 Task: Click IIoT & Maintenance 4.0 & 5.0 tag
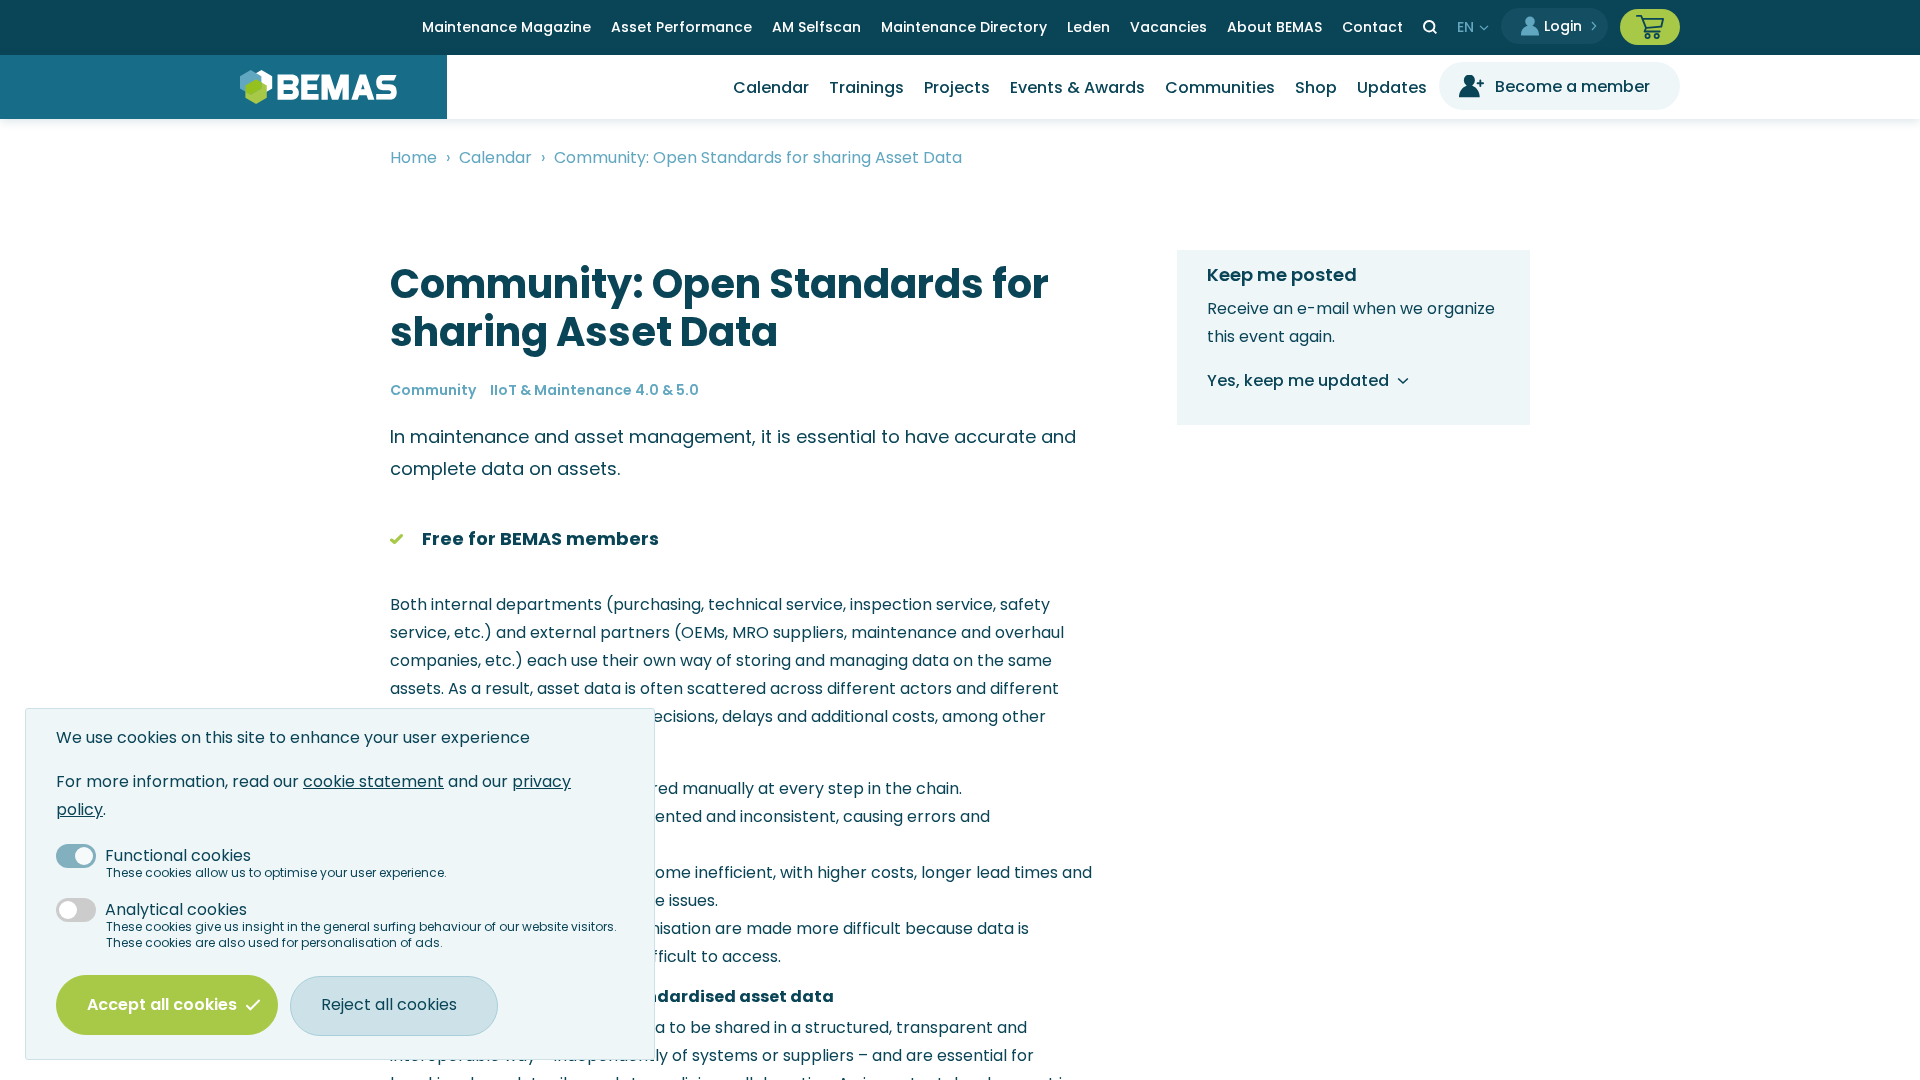pos(594,390)
